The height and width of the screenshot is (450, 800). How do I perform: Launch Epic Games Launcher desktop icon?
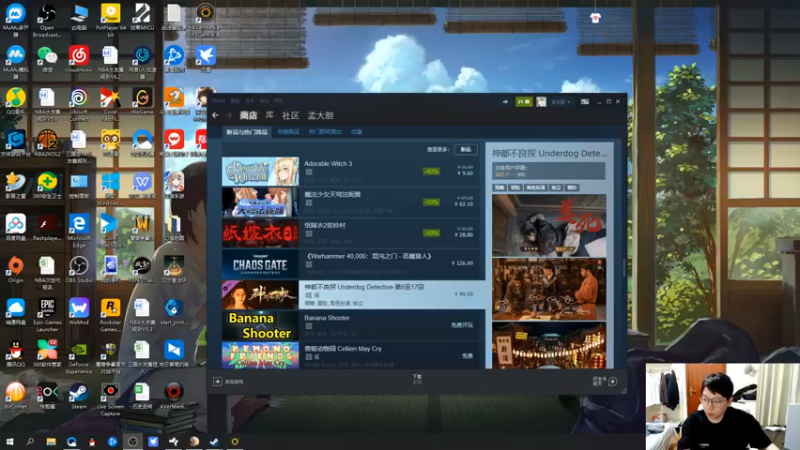(47, 315)
